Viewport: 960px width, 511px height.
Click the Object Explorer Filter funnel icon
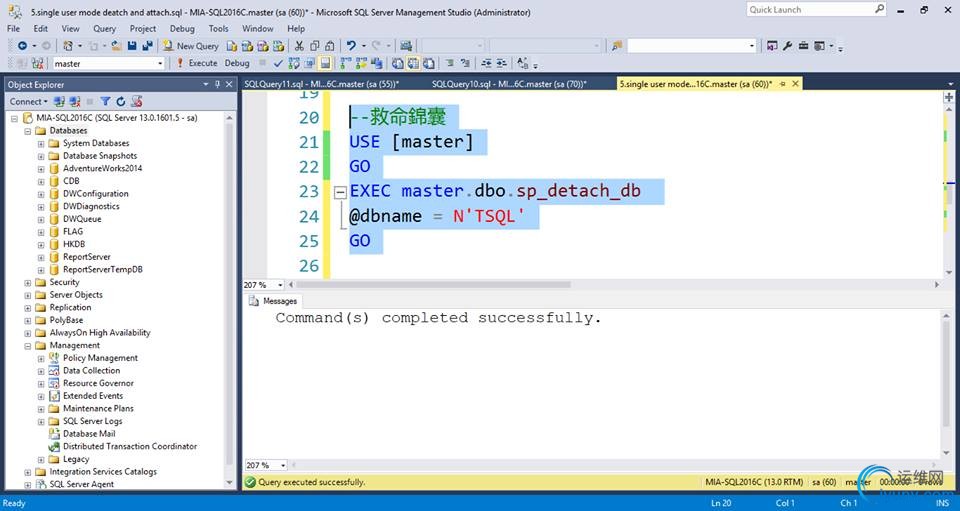pos(105,102)
